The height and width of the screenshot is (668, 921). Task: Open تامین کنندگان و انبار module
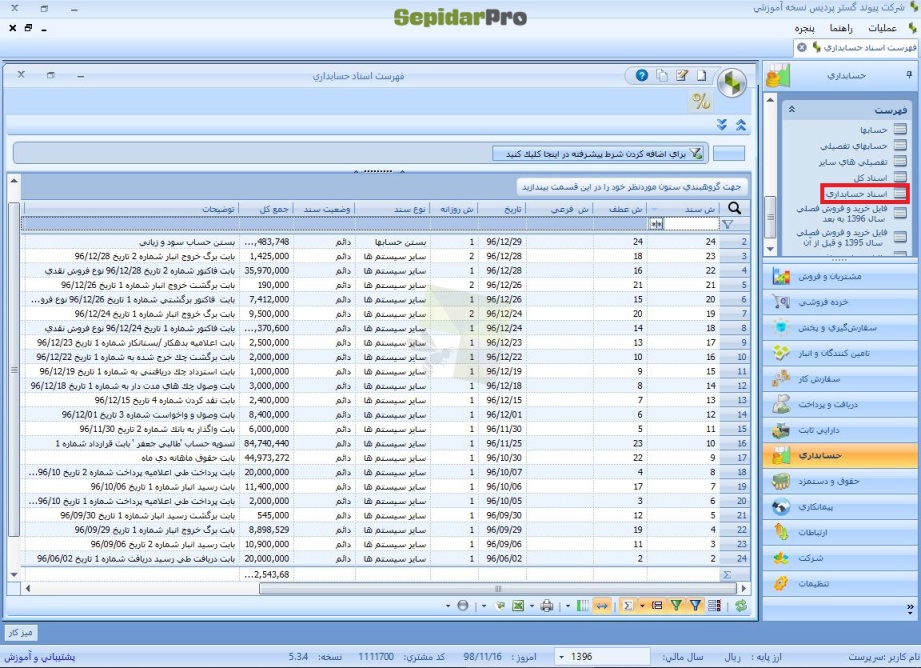coord(841,353)
